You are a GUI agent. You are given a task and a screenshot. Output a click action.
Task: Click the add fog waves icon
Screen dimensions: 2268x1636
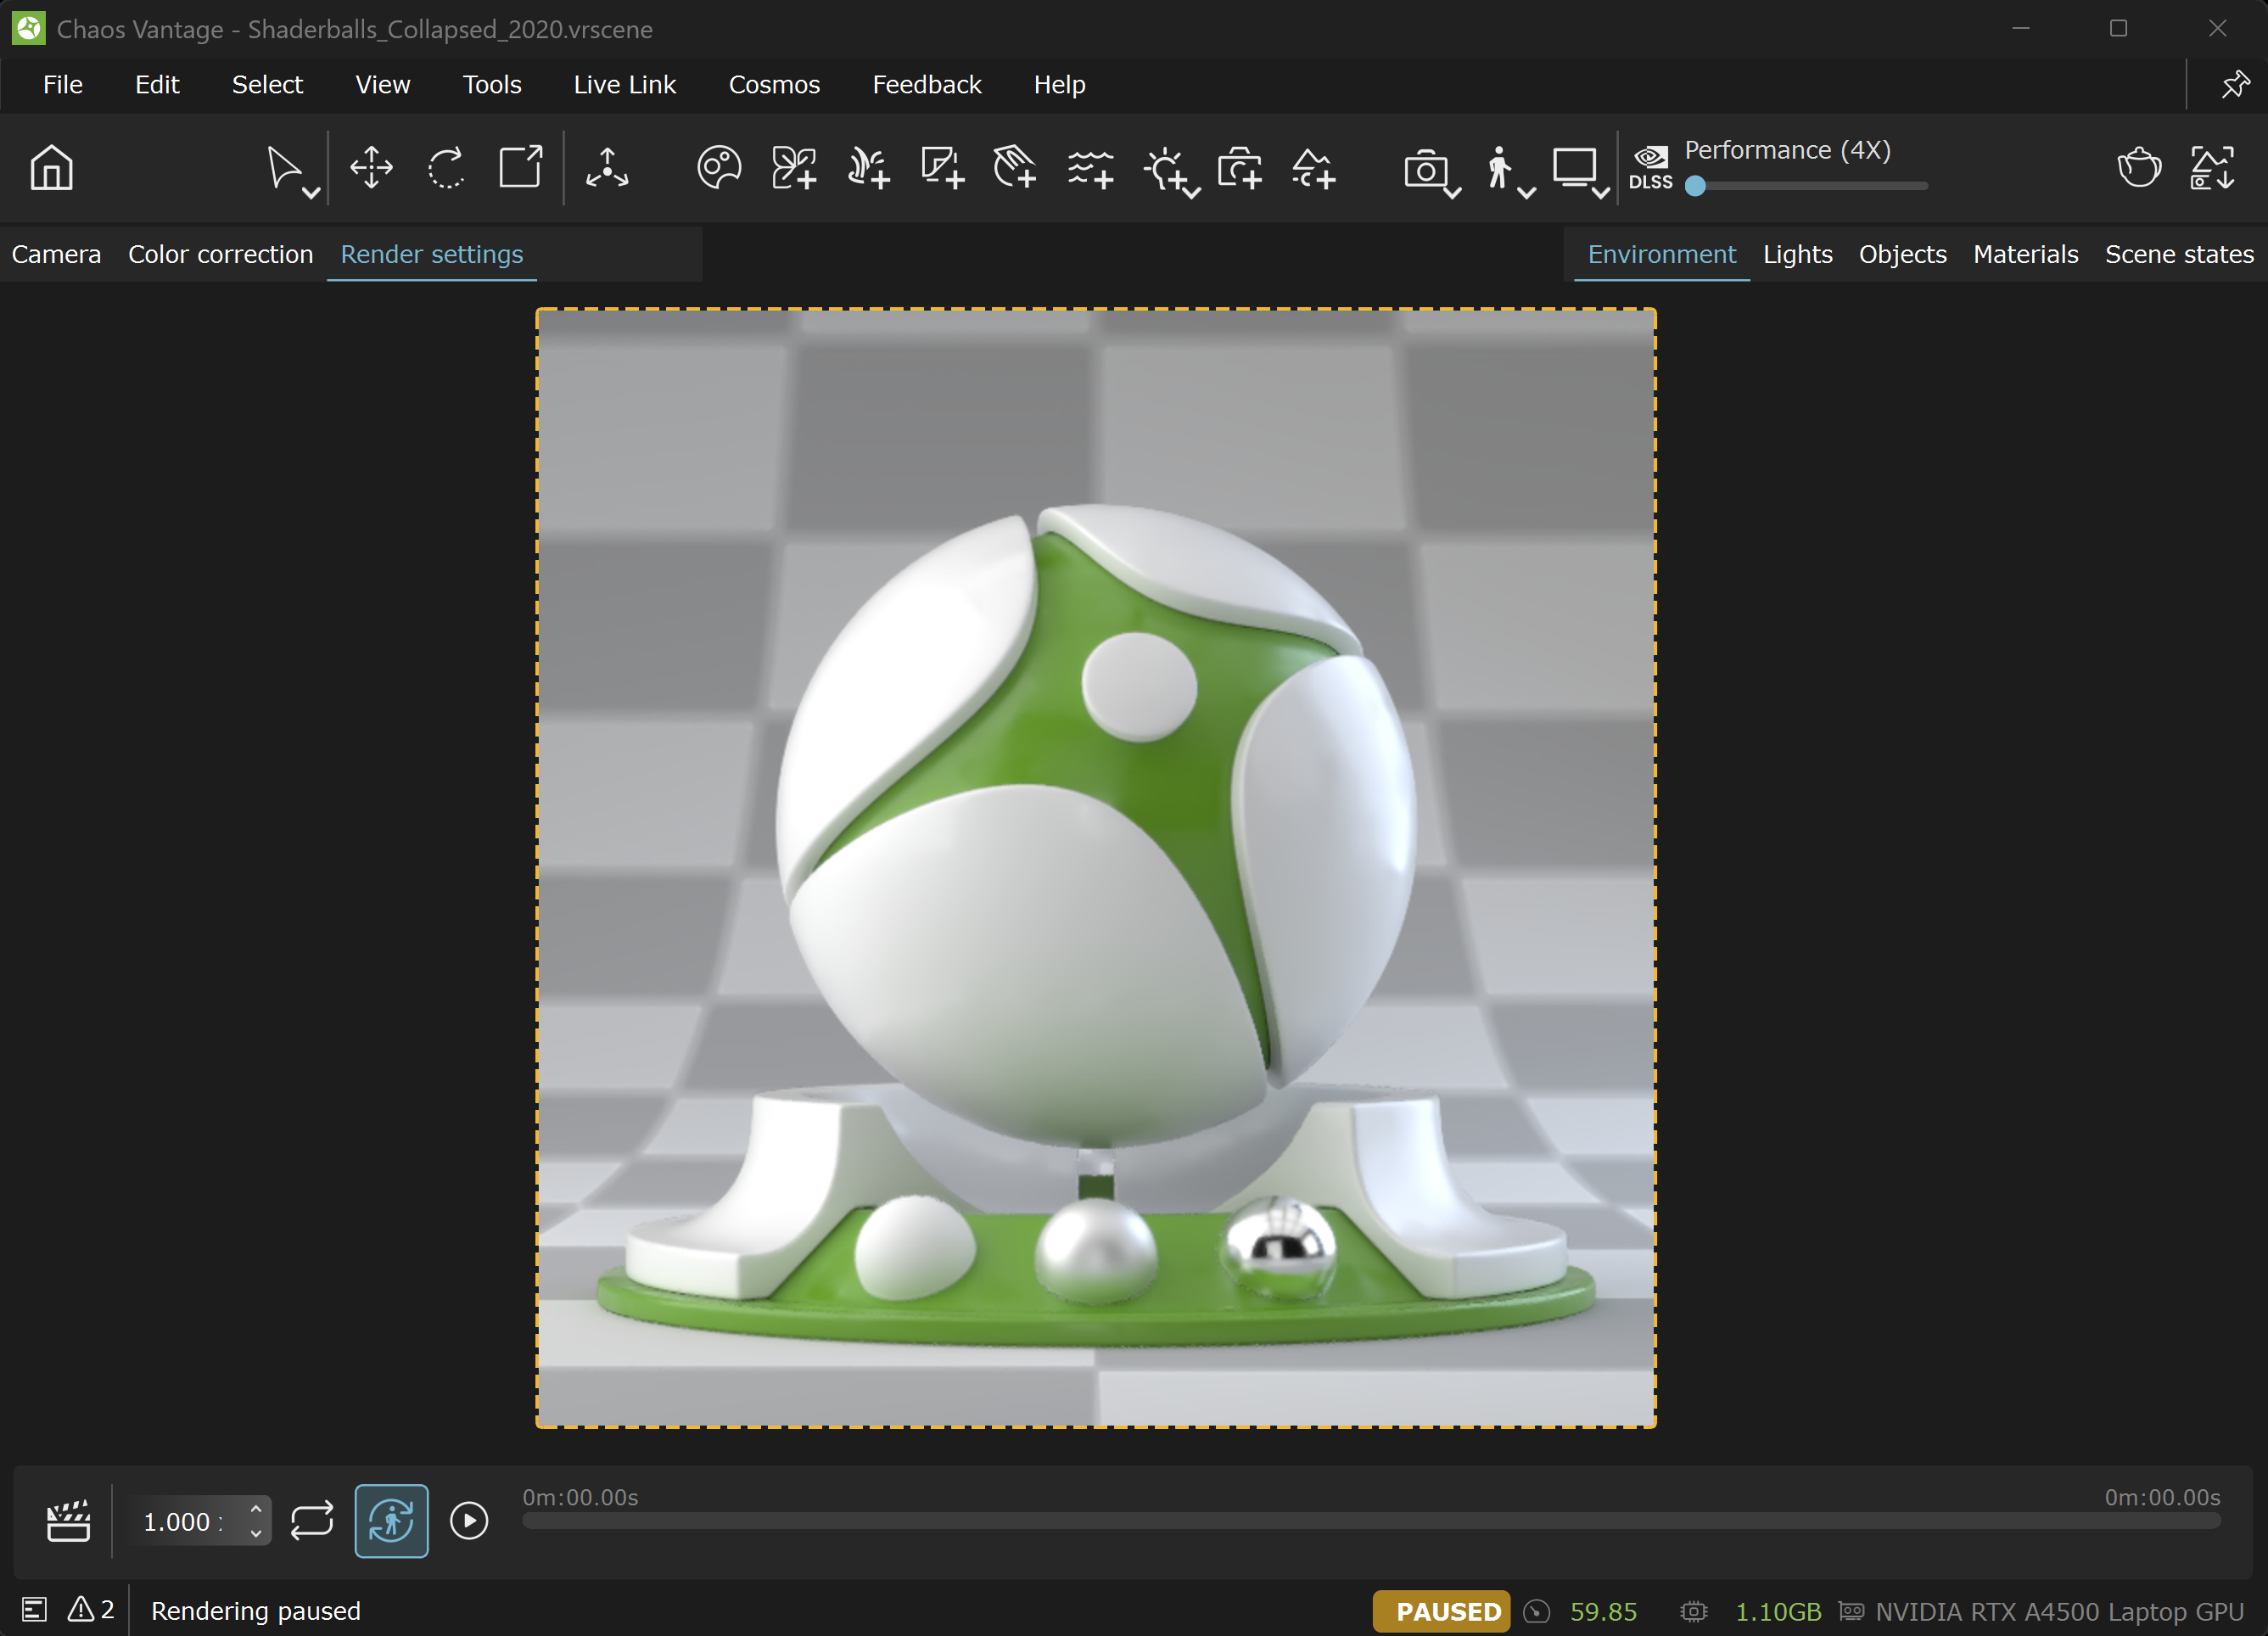pyautogui.click(x=1090, y=168)
